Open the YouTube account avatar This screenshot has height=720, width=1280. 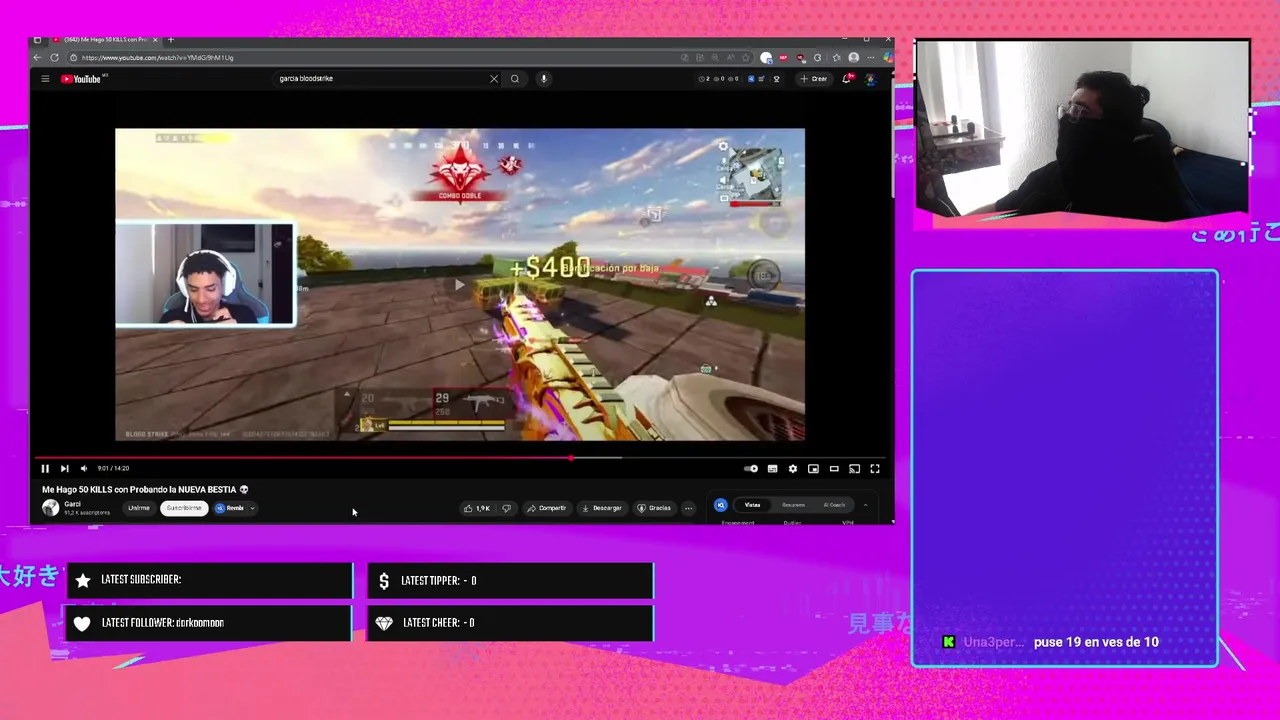pyautogui.click(x=871, y=79)
